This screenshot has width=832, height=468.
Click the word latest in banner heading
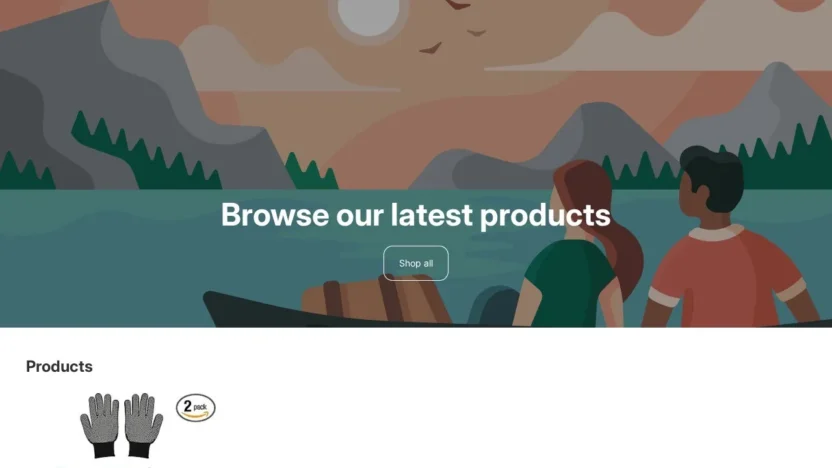[x=431, y=214]
